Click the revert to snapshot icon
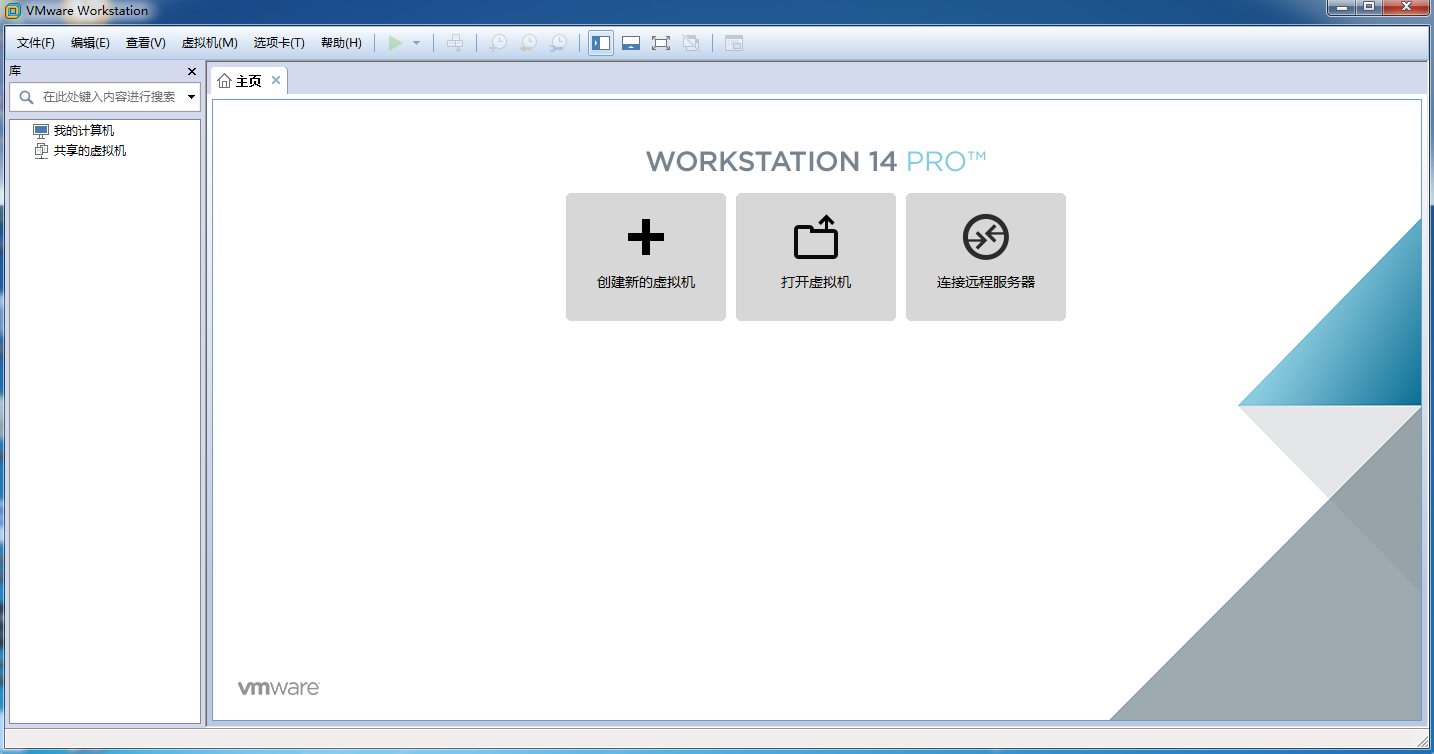Viewport: 1434px width, 754px height. click(527, 43)
